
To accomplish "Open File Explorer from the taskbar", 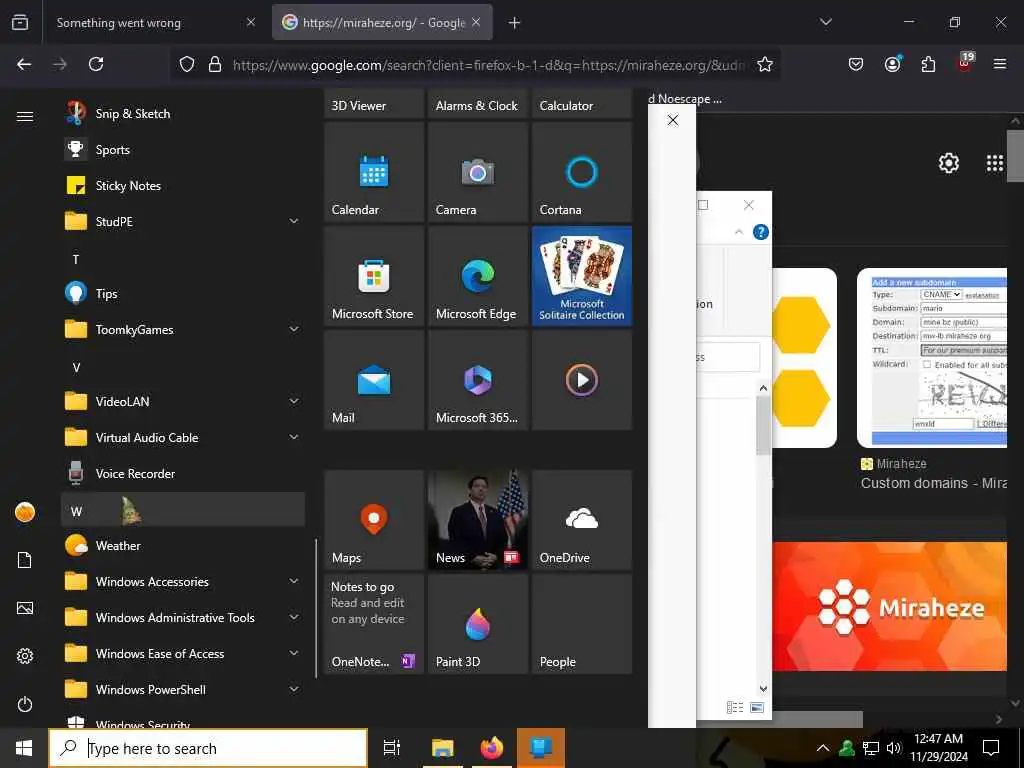I will (x=442, y=748).
